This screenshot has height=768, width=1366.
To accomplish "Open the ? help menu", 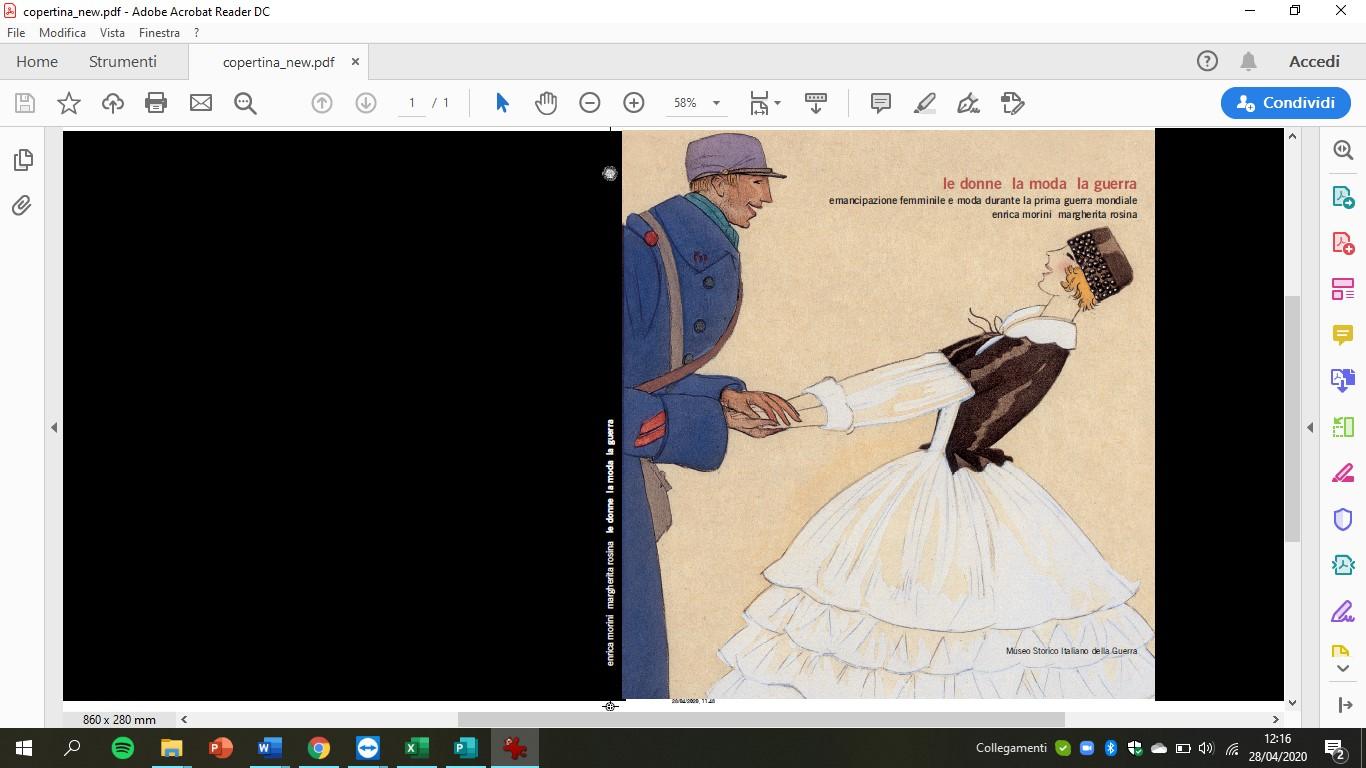I will pos(197,33).
